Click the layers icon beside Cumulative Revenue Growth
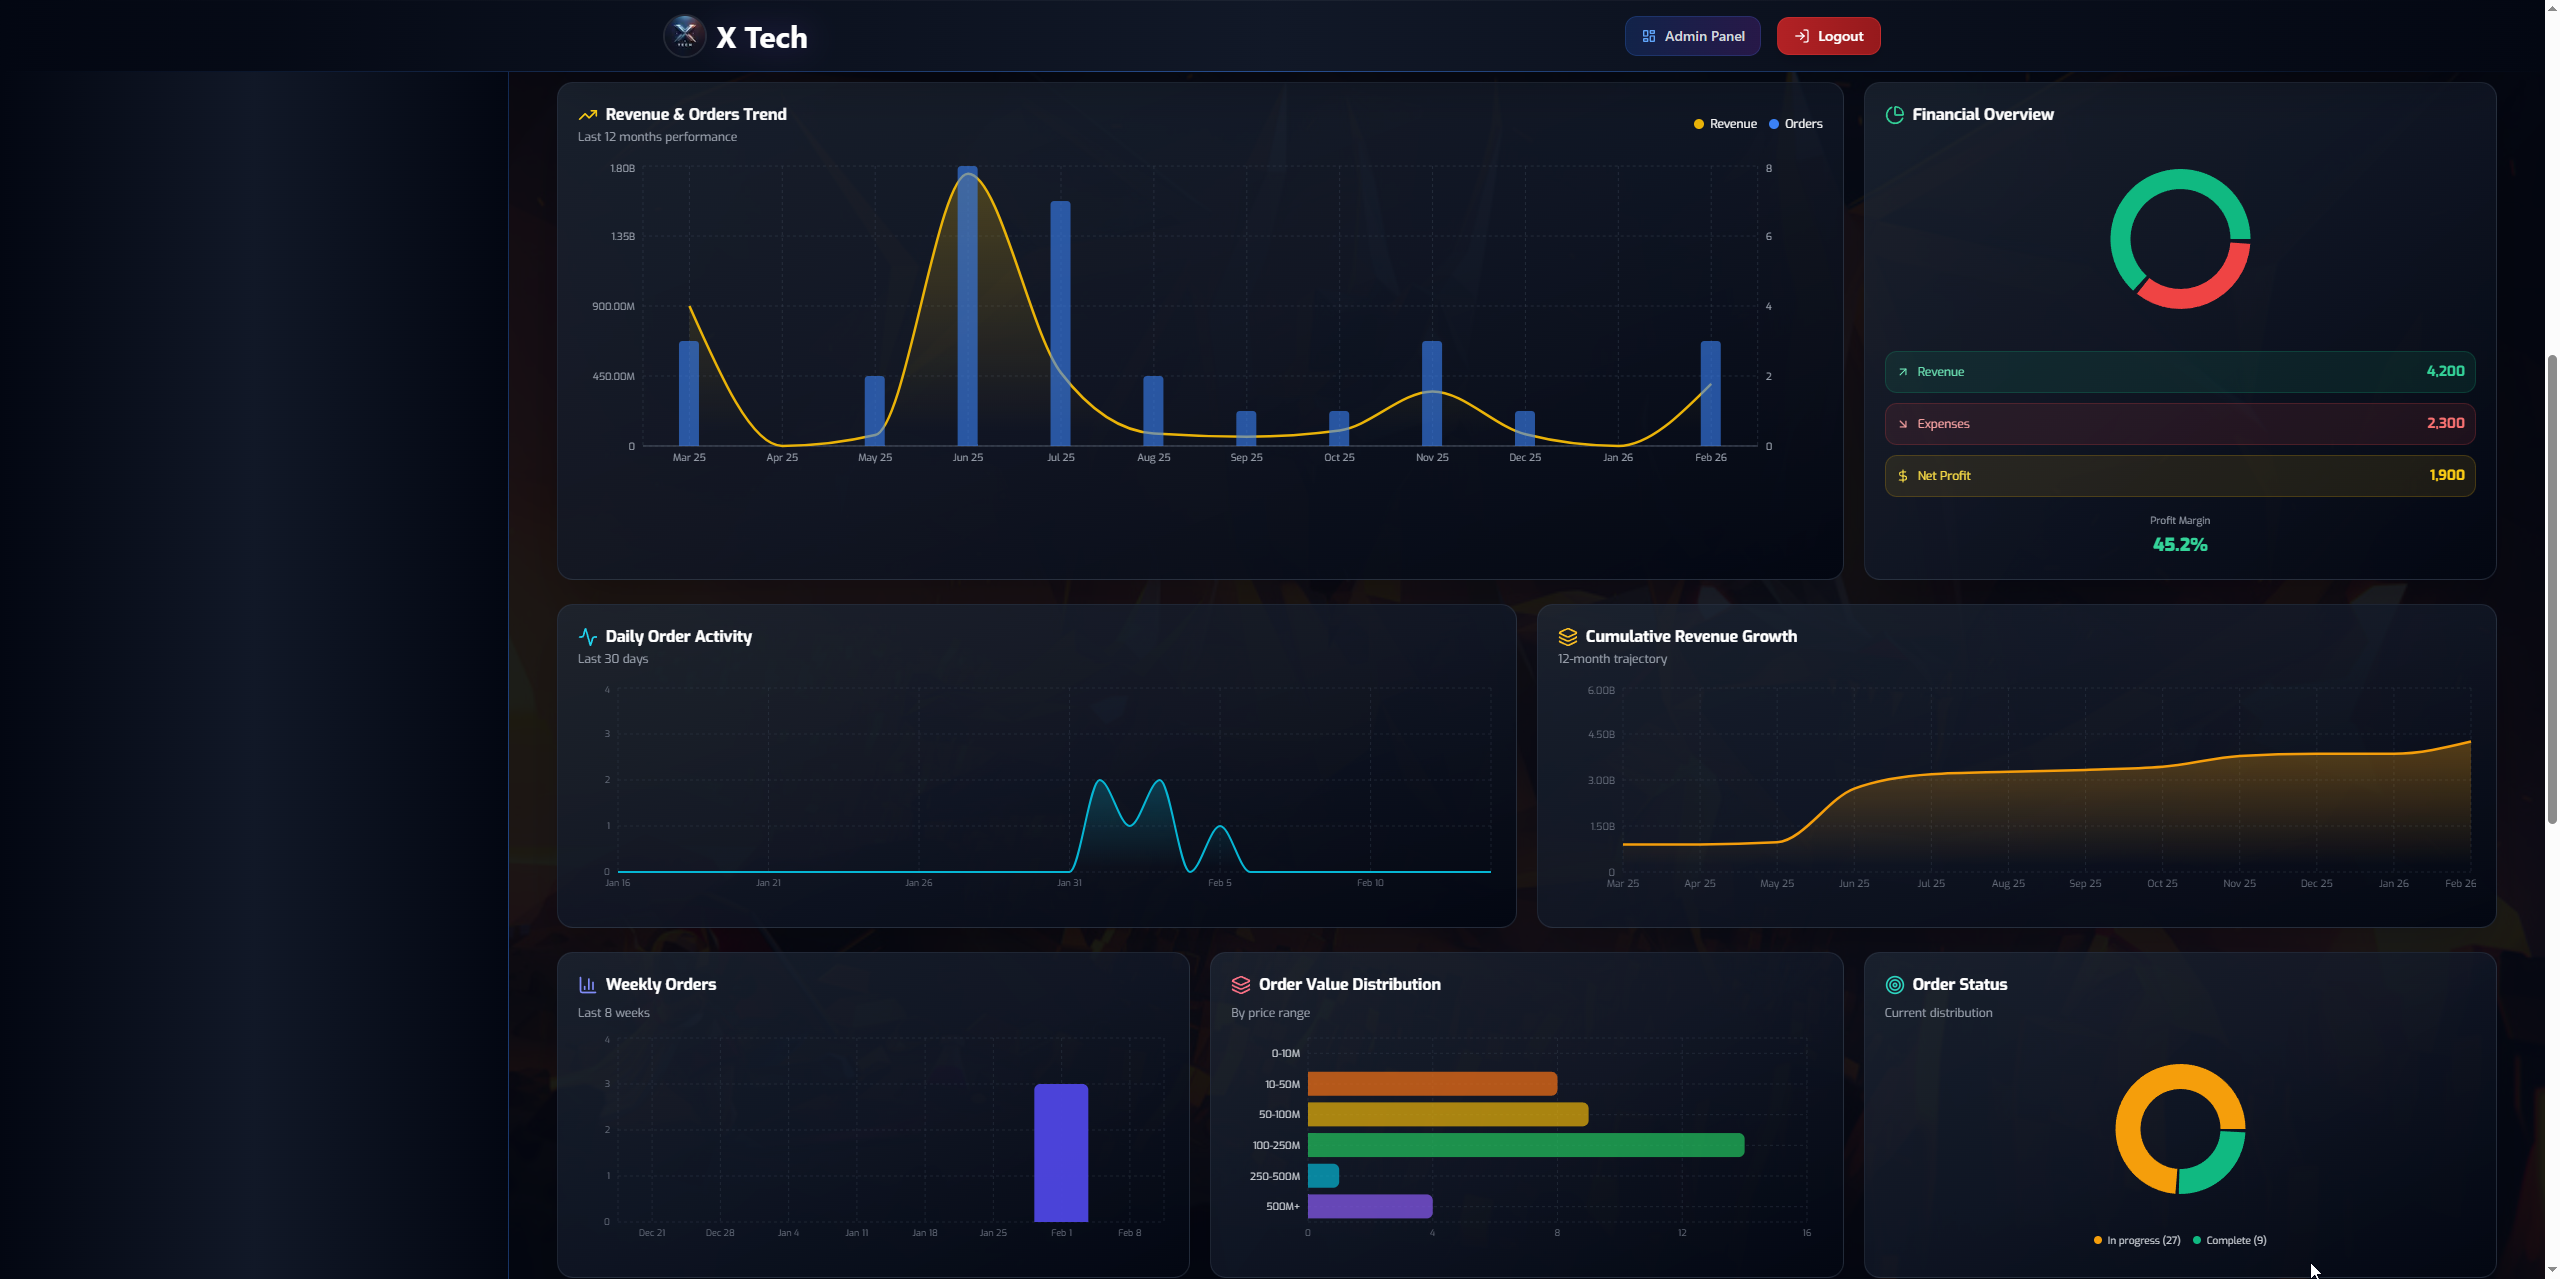Viewport: 2560px width, 1279px height. (x=1568, y=637)
